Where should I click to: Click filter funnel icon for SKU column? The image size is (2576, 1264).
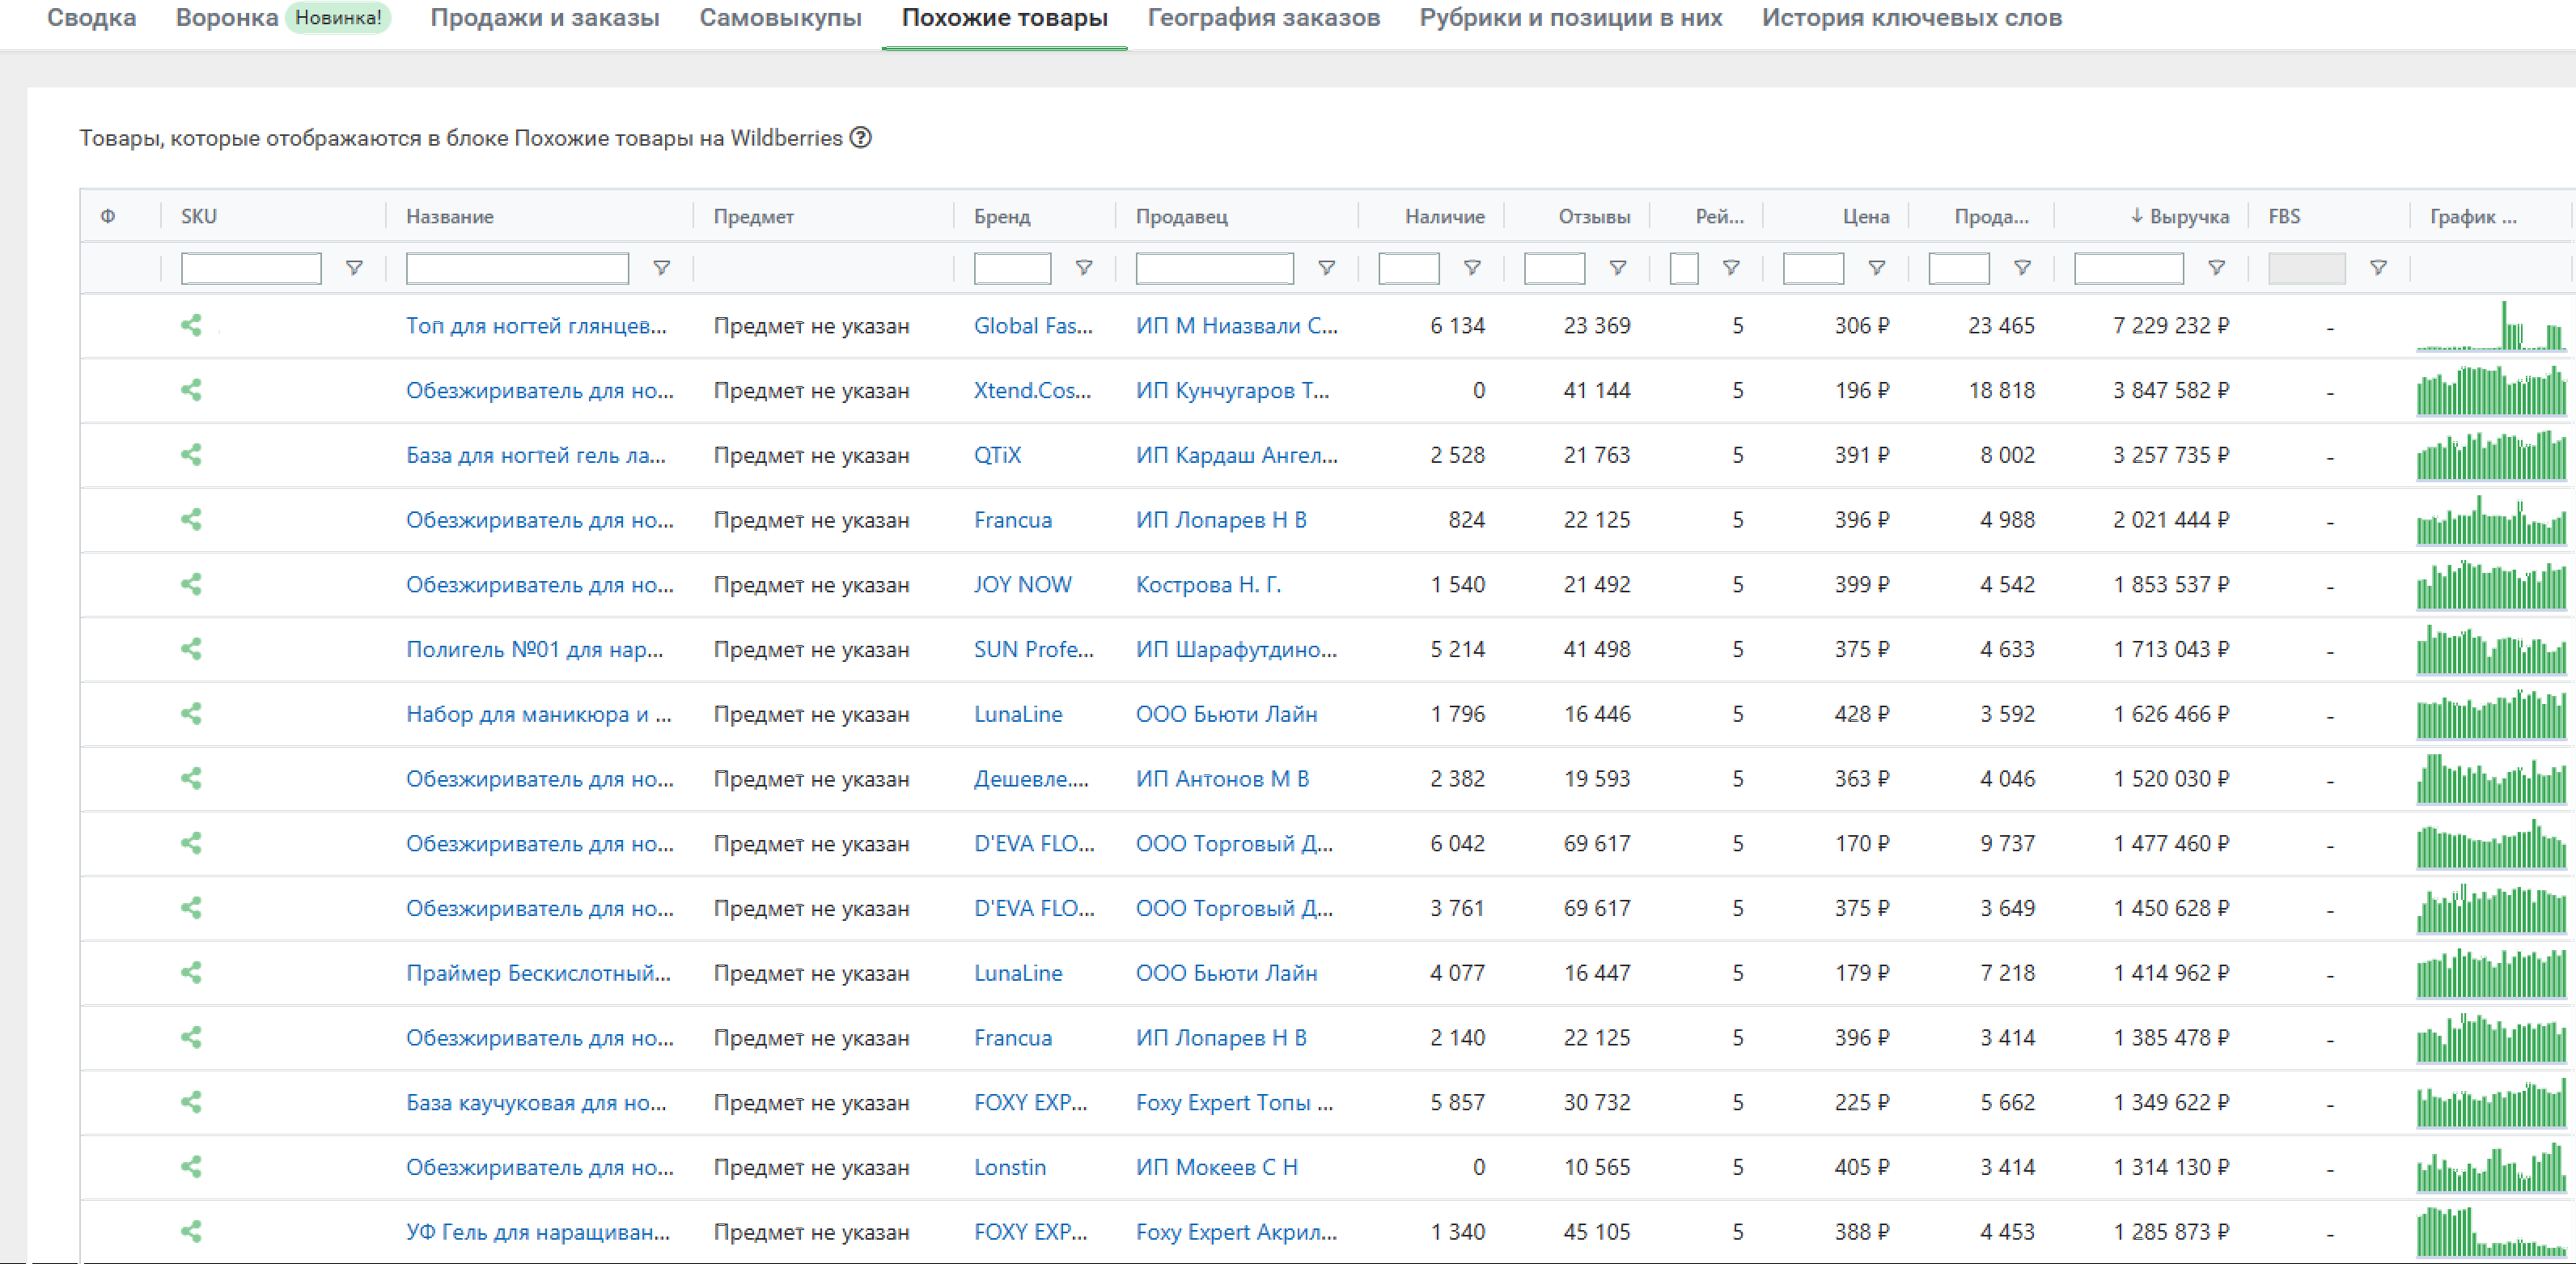tap(353, 268)
